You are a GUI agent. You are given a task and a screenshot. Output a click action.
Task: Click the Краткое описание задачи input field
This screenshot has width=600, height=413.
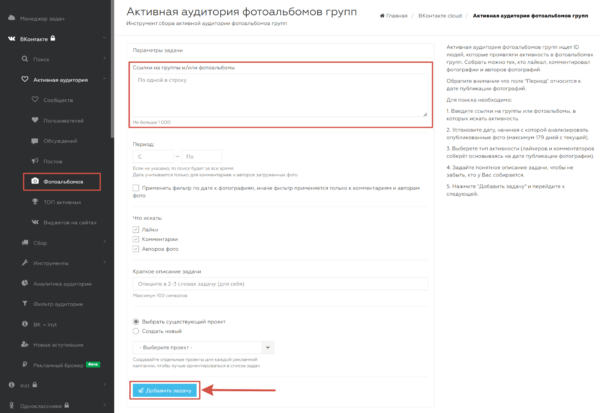coord(280,284)
